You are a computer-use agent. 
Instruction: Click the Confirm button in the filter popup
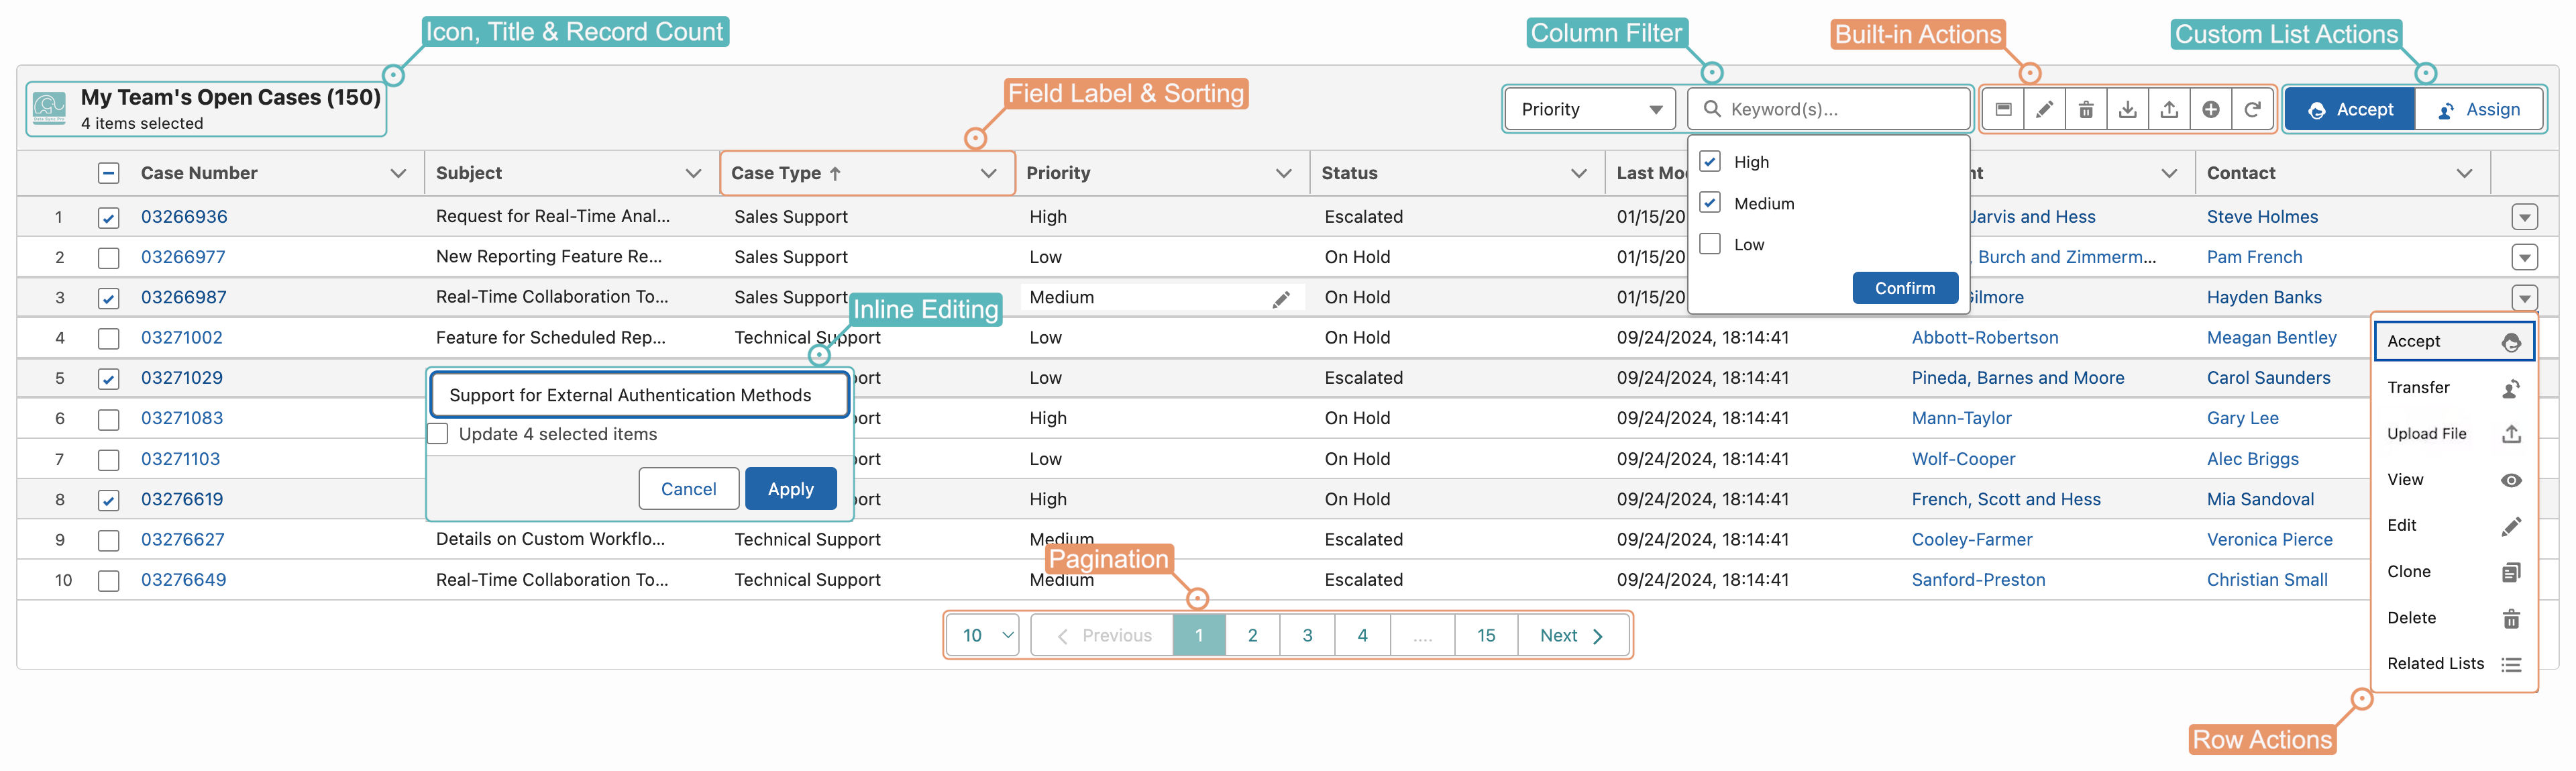pyautogui.click(x=1905, y=288)
